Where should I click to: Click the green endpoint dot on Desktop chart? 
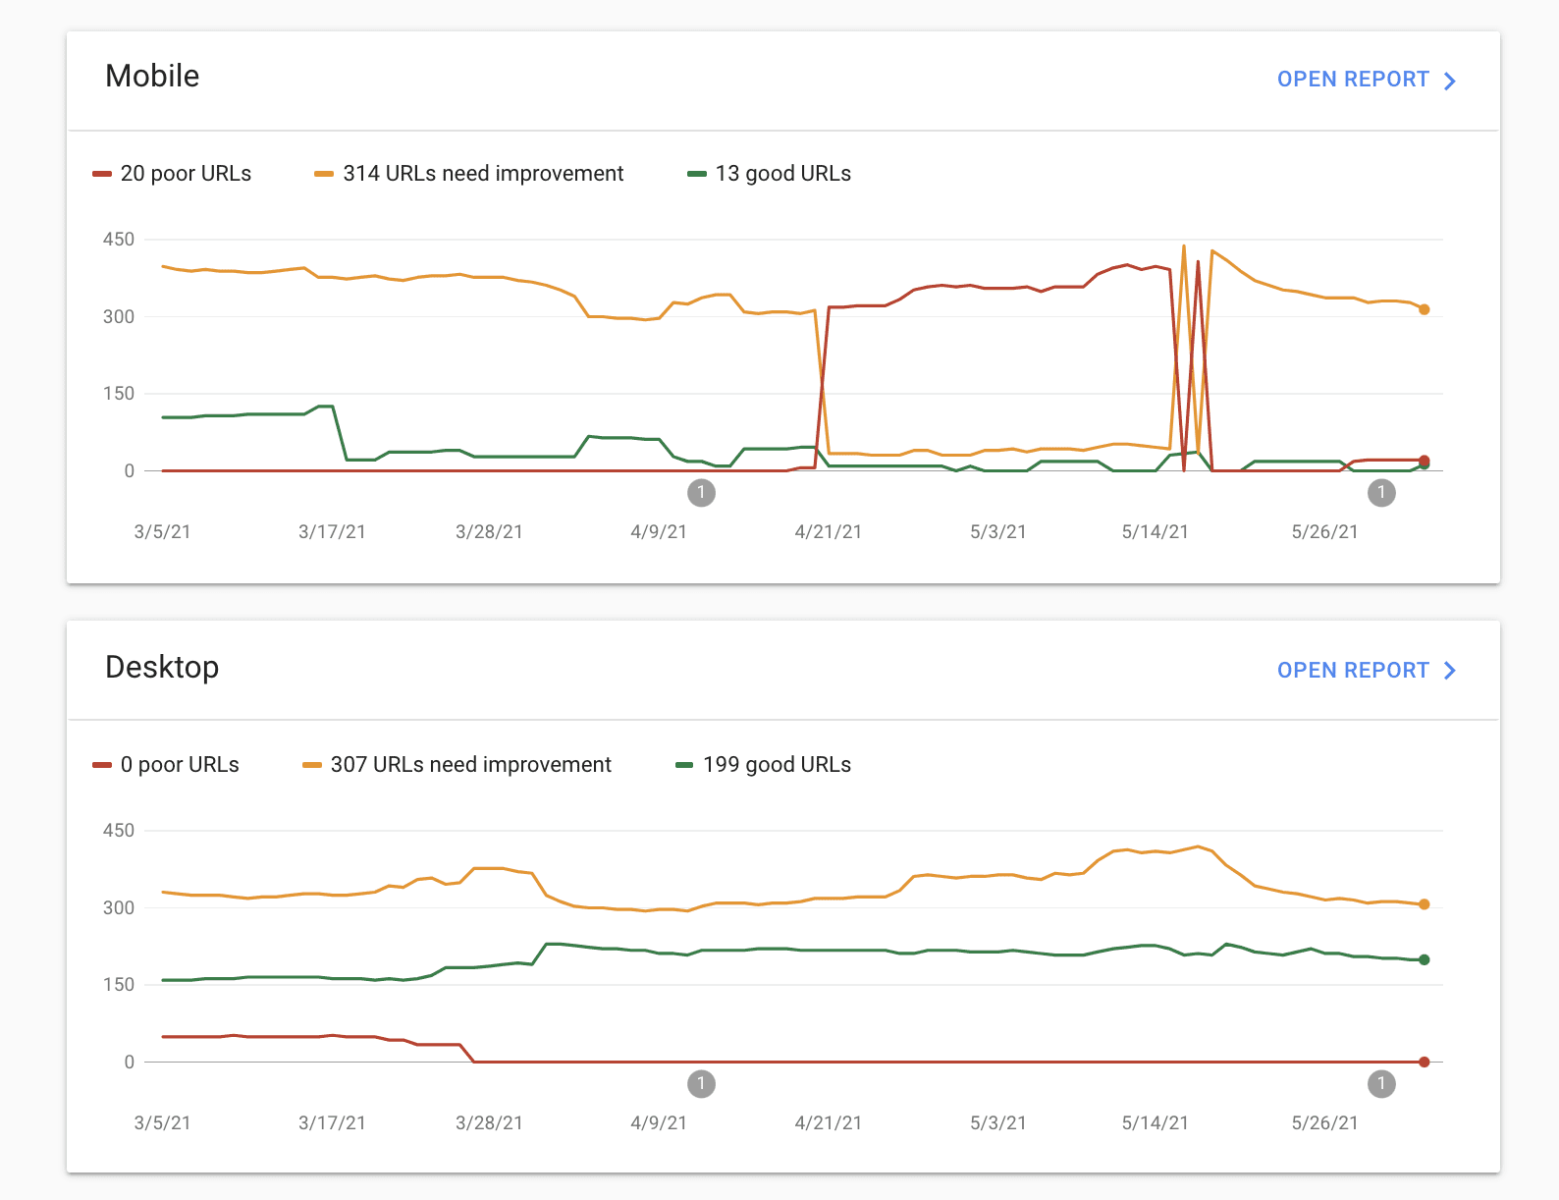point(1424,960)
